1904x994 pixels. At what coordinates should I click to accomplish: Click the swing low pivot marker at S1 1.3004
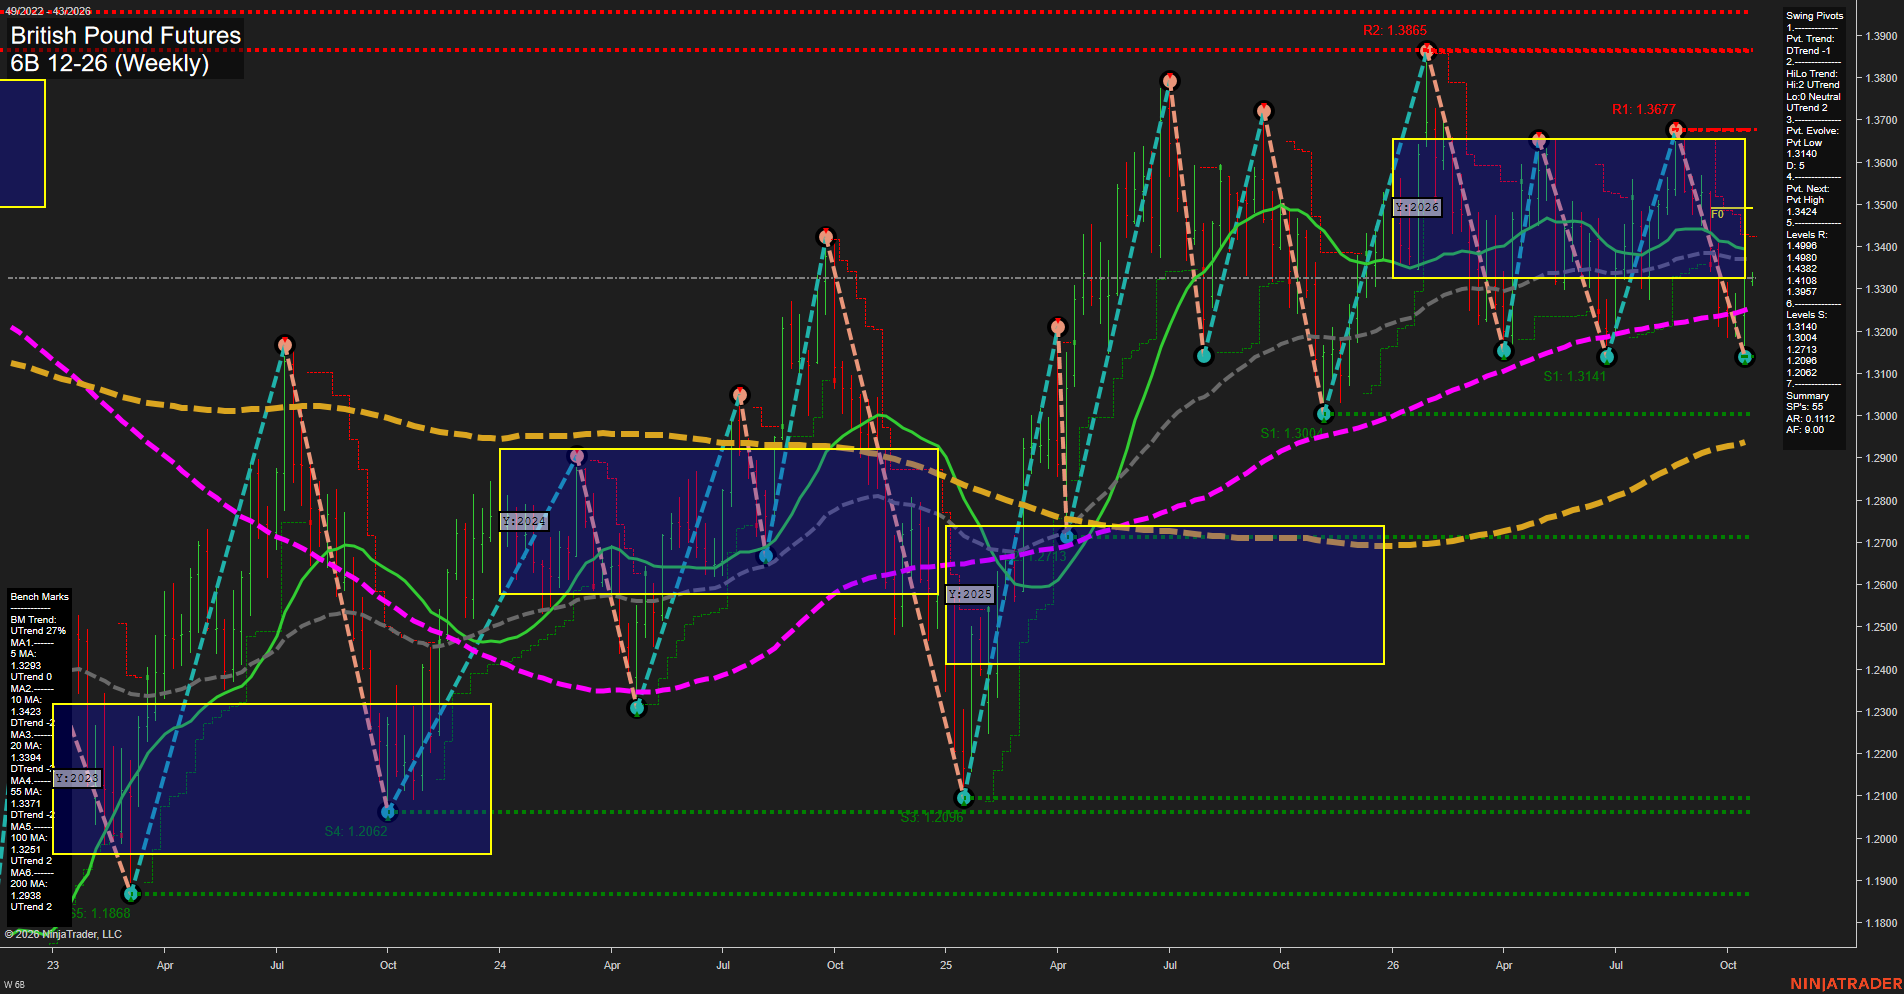(x=1324, y=413)
